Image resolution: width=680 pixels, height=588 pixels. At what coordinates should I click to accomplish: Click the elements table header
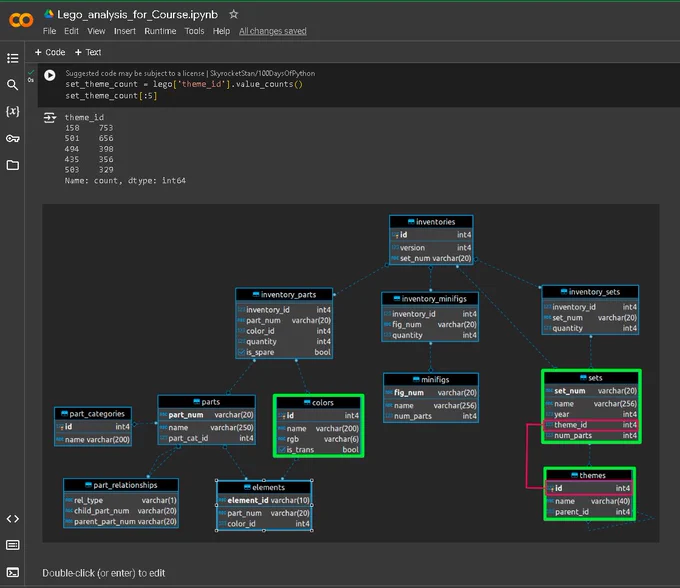click(x=264, y=487)
